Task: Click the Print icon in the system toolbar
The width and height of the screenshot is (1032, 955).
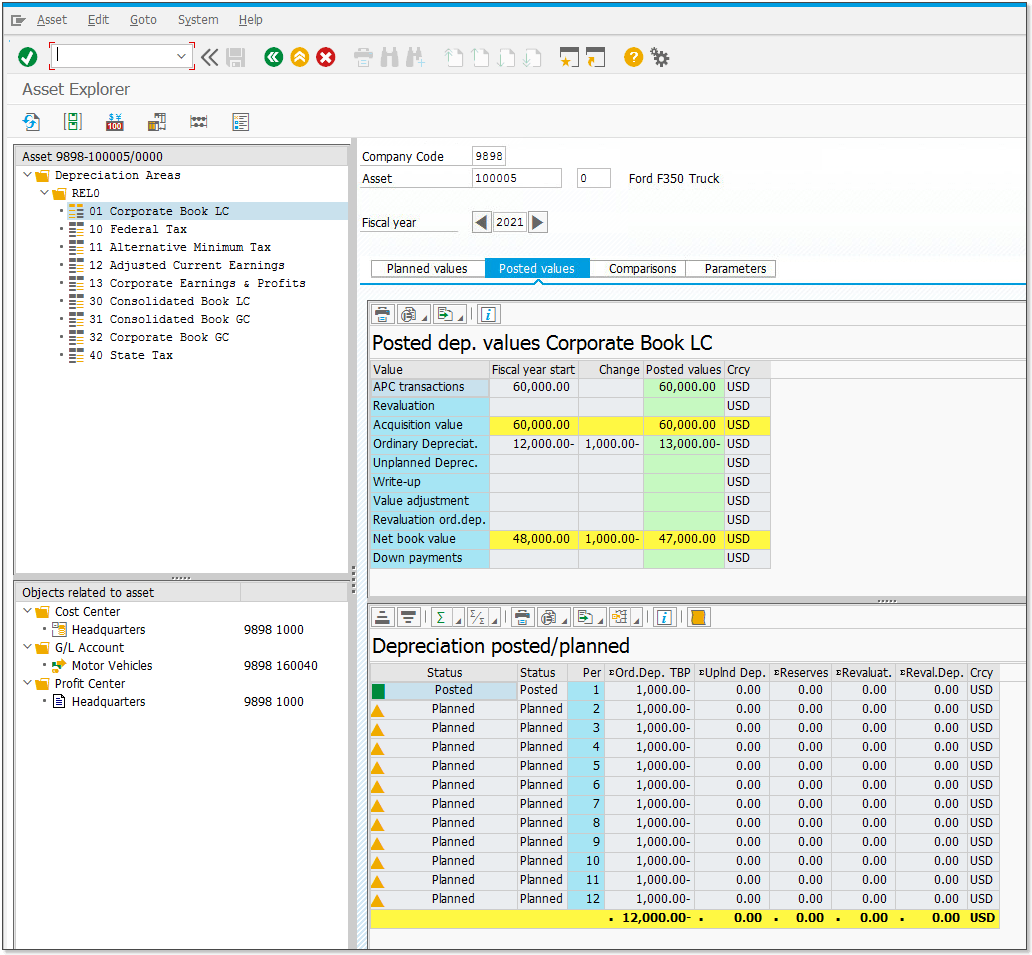Action: (363, 57)
